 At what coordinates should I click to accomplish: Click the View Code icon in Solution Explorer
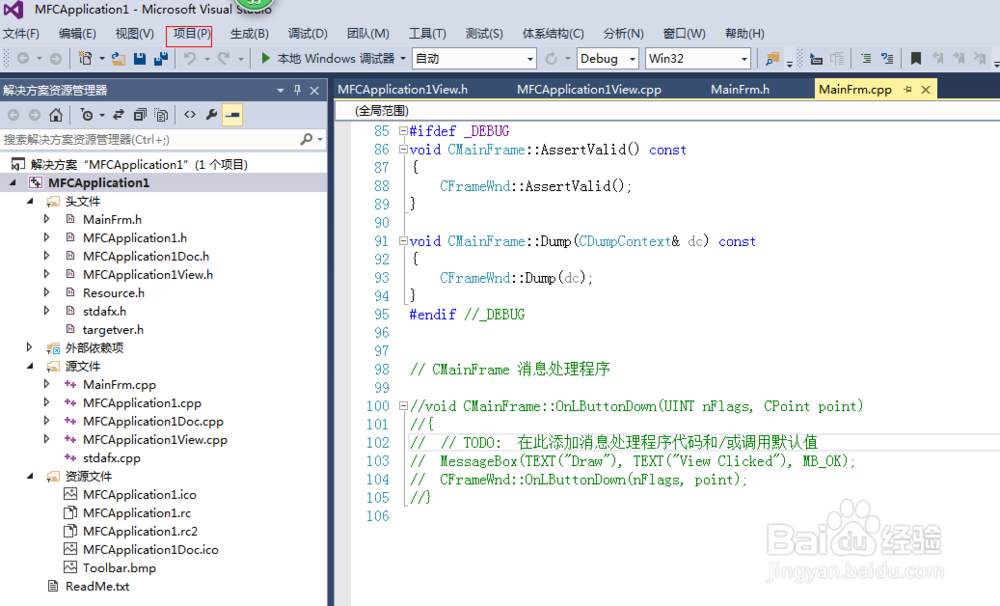coord(190,115)
